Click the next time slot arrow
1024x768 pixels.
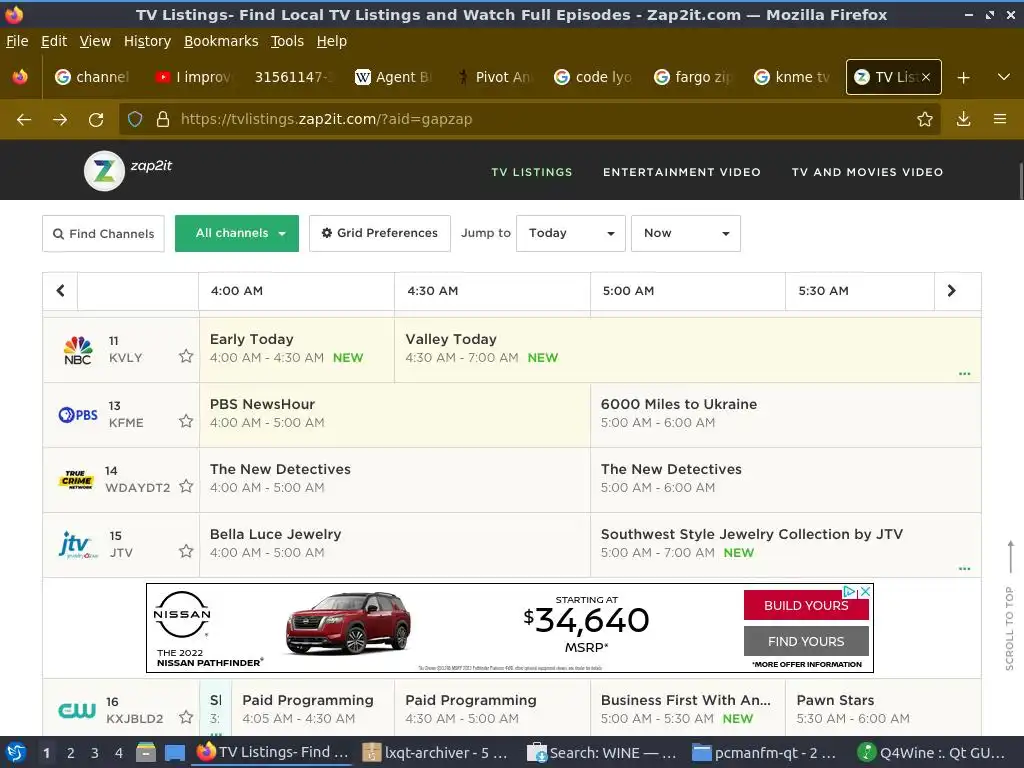952,291
